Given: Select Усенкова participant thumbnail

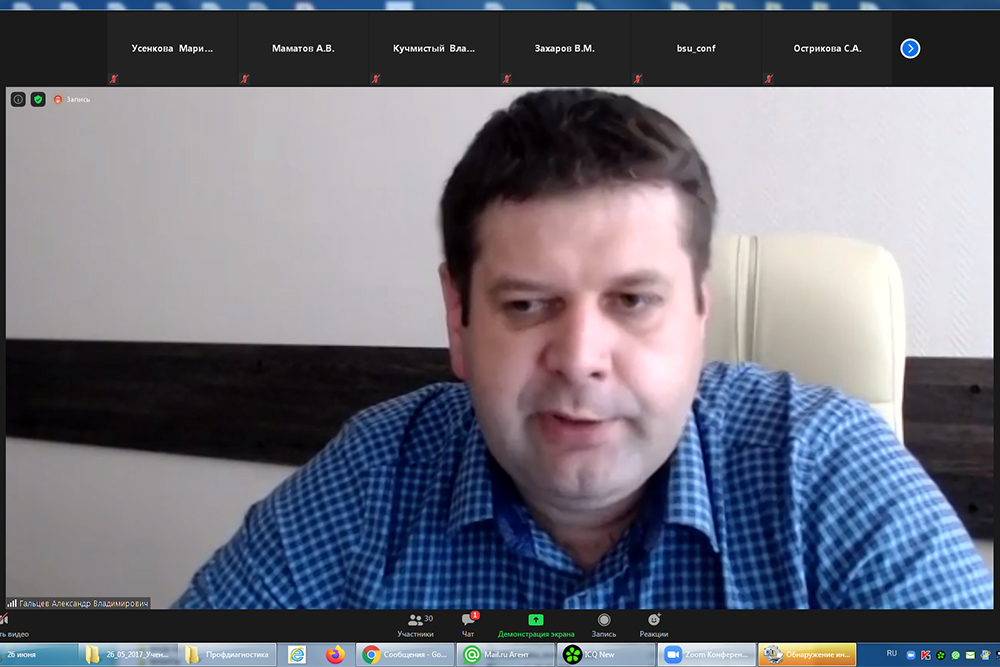Looking at the screenshot, I should tap(172, 48).
